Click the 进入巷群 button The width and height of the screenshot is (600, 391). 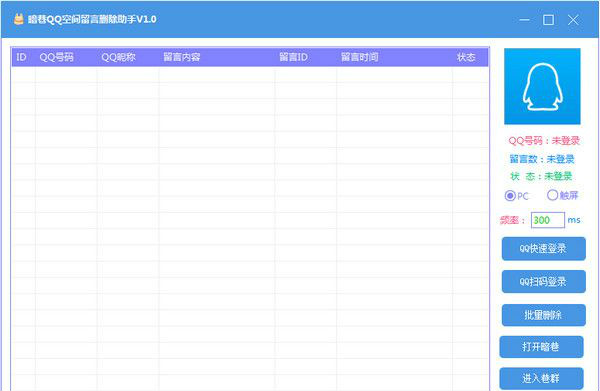pyautogui.click(x=541, y=379)
